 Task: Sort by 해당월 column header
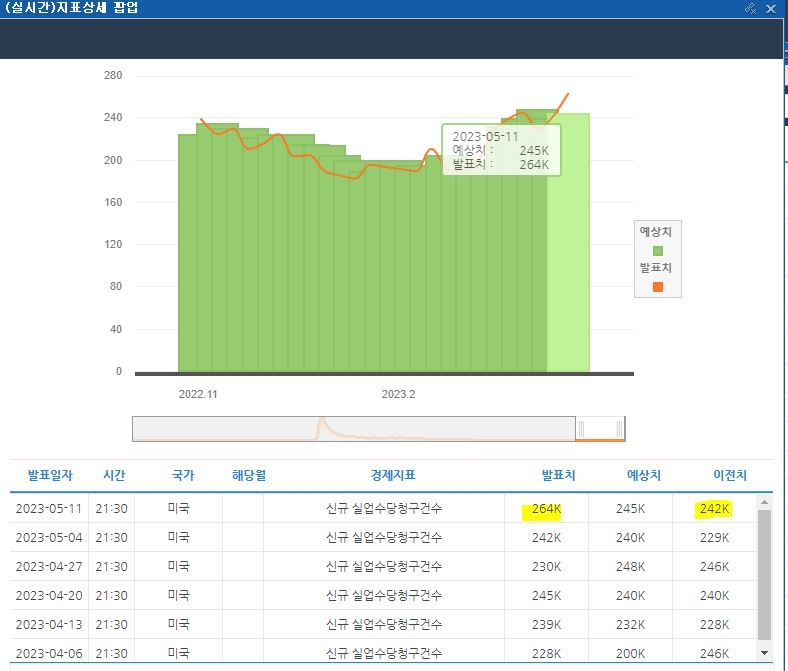coord(249,475)
